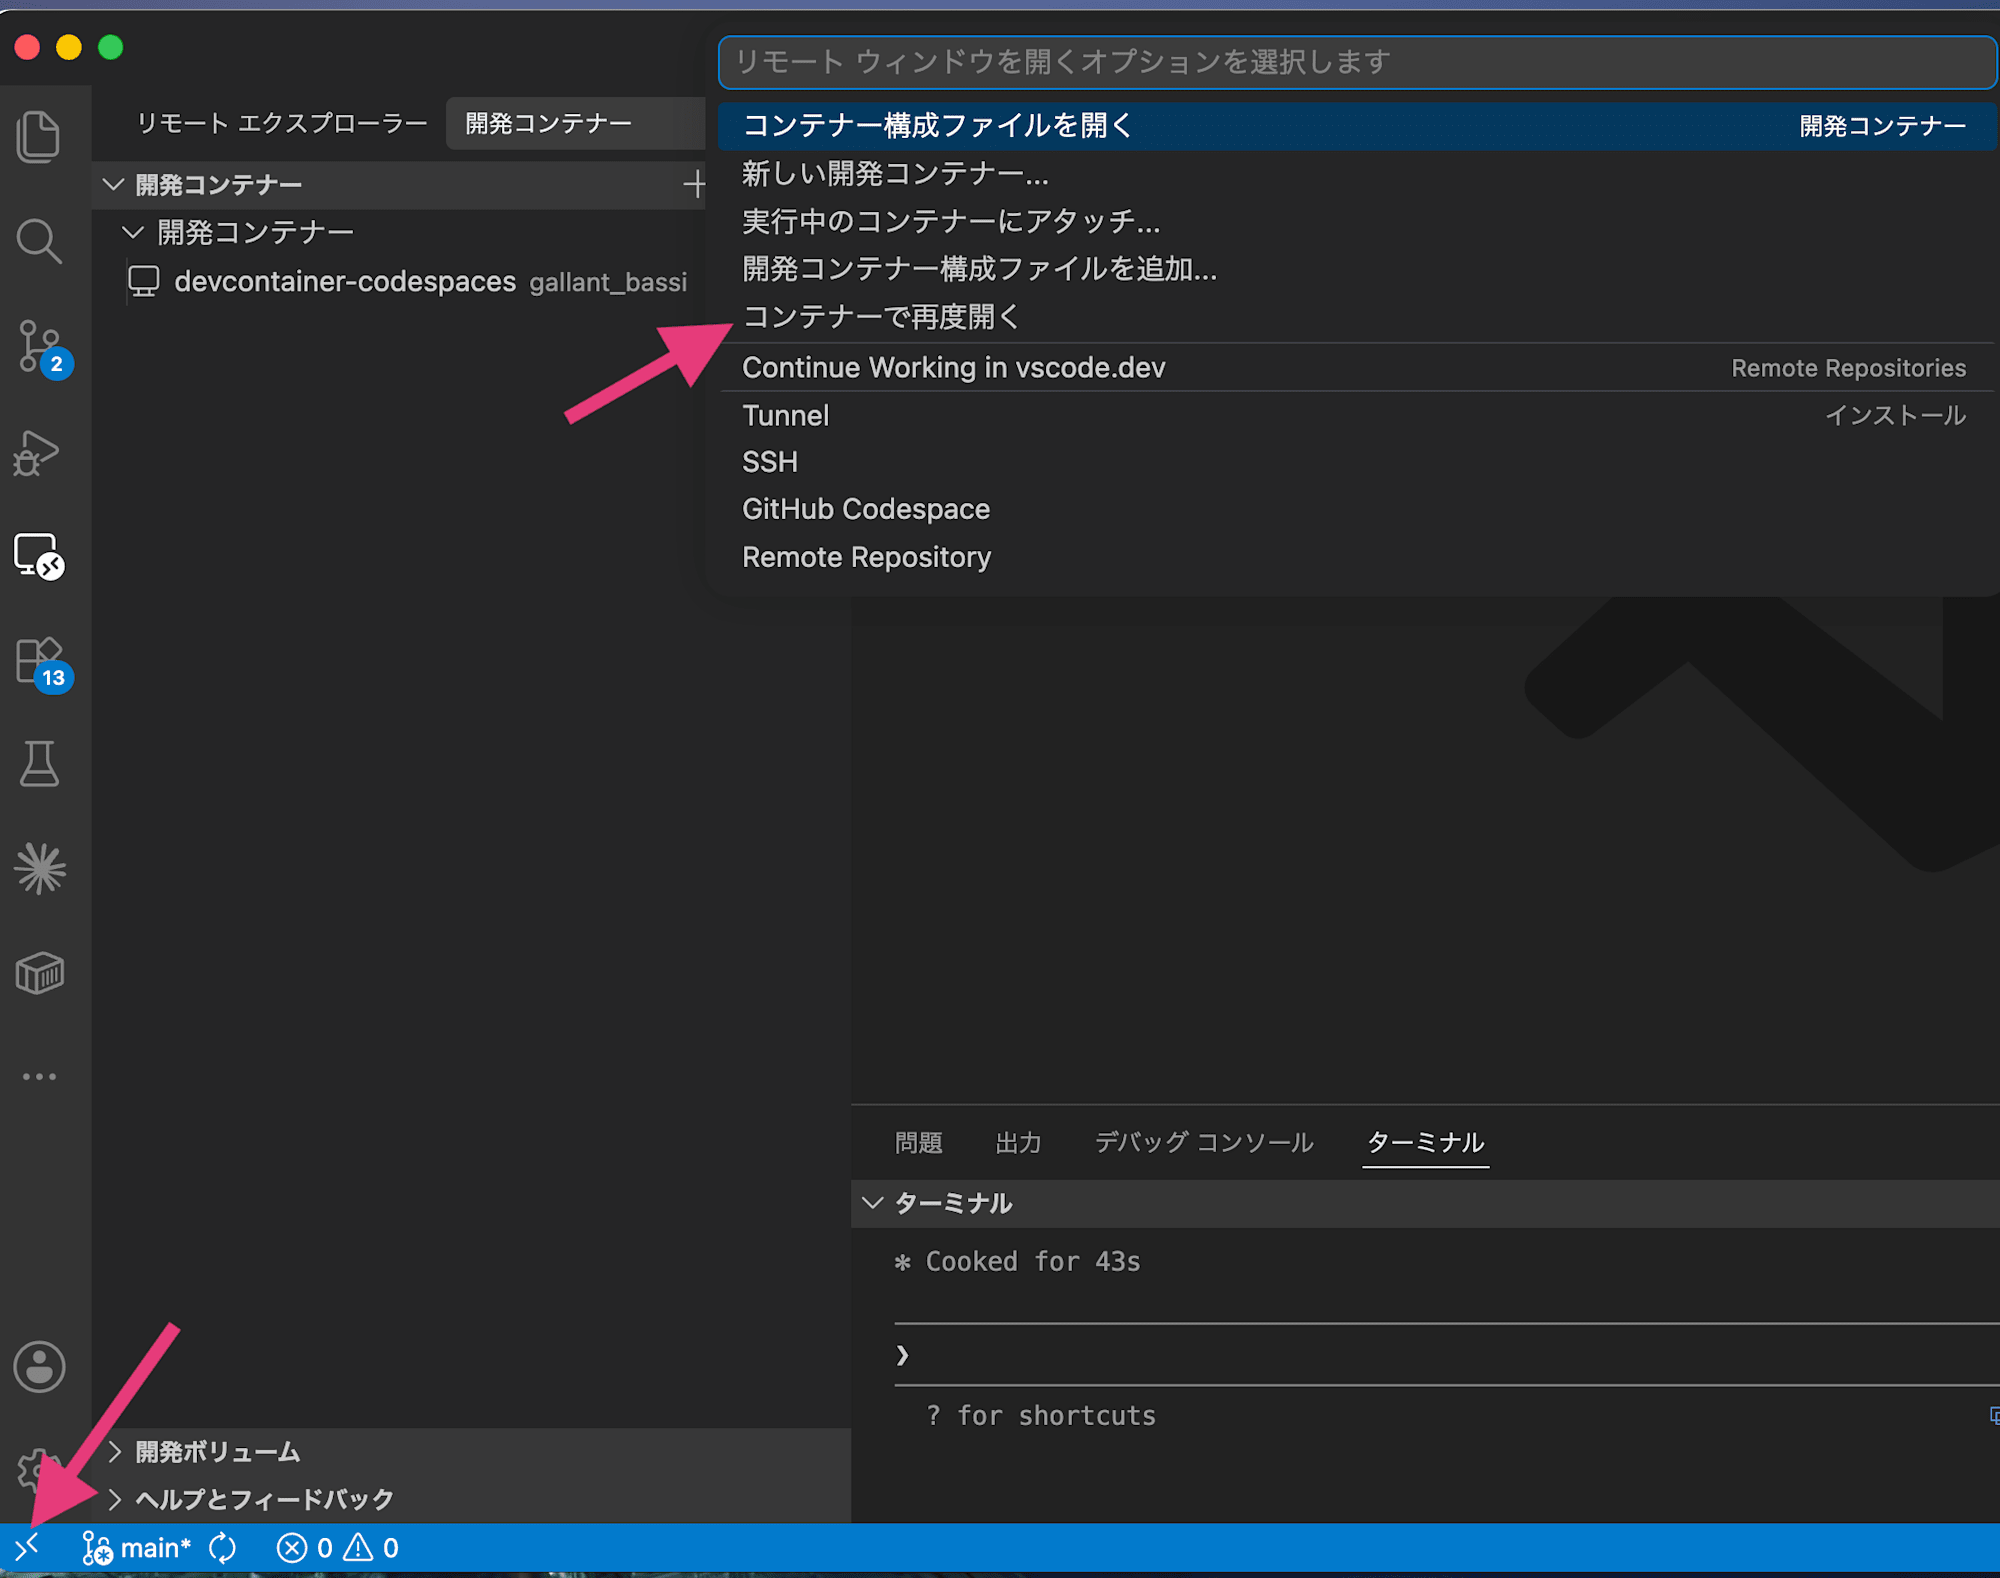This screenshot has height=1578, width=2000.
Task: Collapse the nested 開発コンテナー tree node
Action: 133,232
